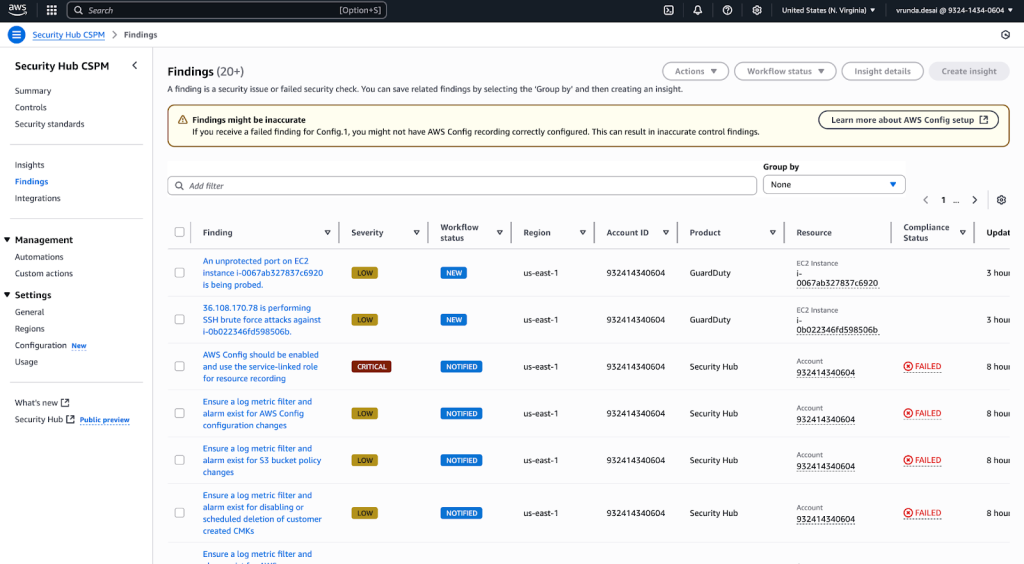Image resolution: width=1024 pixels, height=564 pixels.
Task: Go to previous findings page arrow
Action: click(925, 200)
